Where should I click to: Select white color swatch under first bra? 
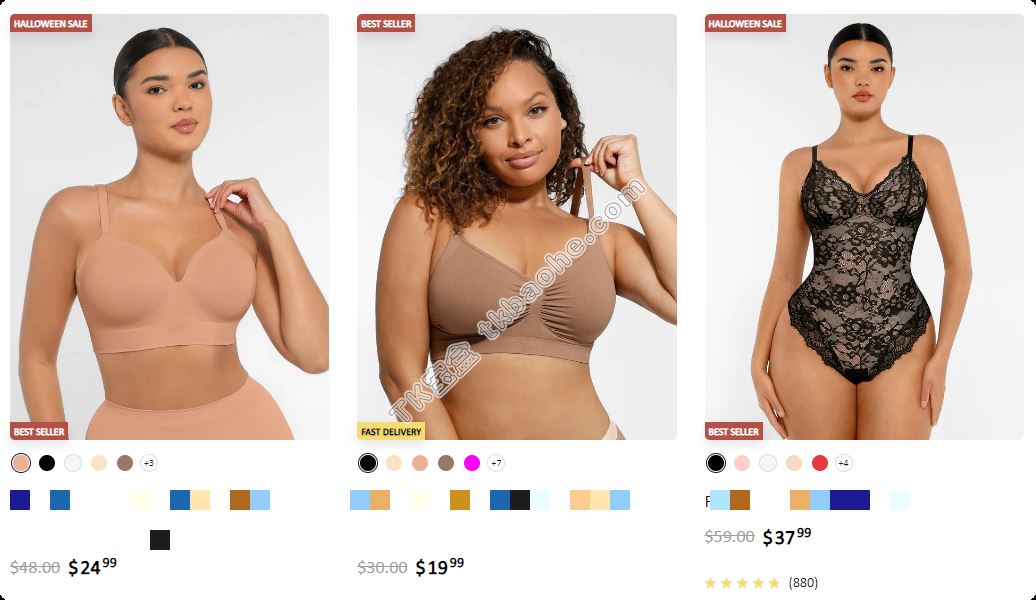click(73, 463)
